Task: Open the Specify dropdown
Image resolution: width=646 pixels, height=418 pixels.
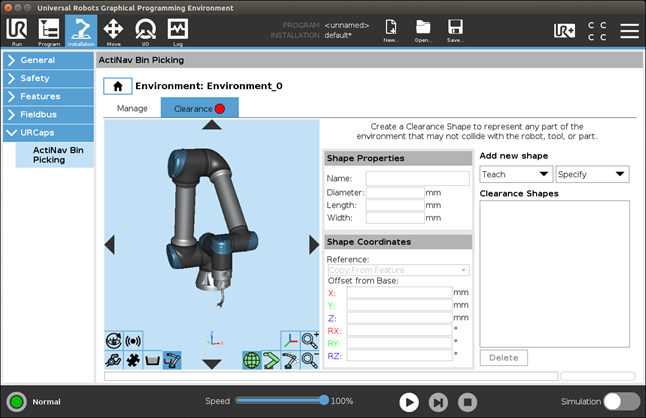Action: point(592,174)
